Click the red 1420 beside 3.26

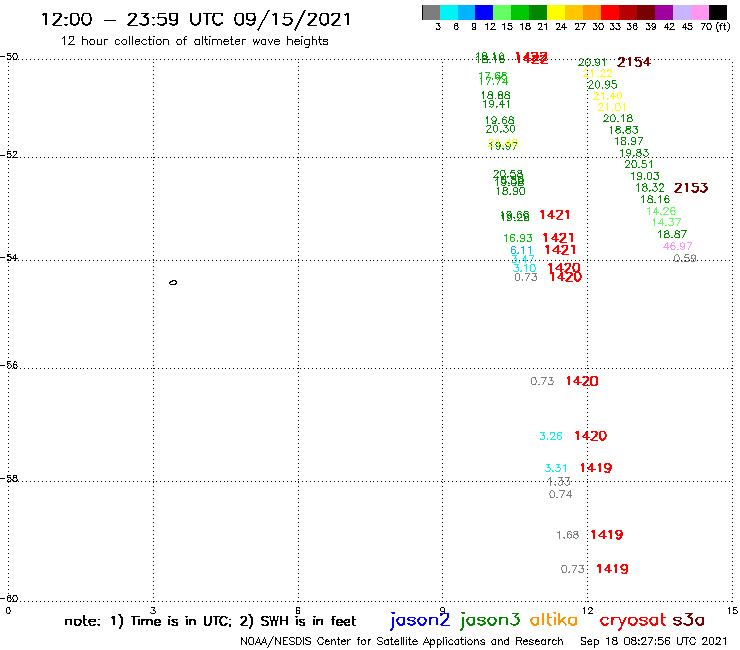[590, 436]
